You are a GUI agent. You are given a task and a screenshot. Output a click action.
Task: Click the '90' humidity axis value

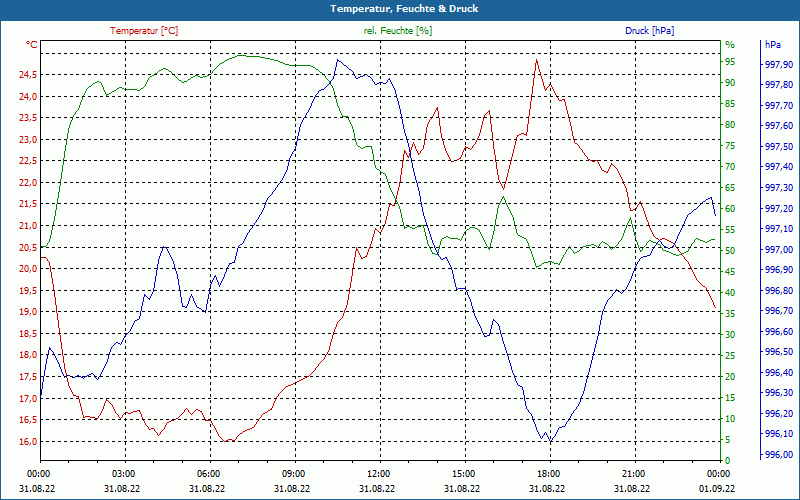coord(730,83)
